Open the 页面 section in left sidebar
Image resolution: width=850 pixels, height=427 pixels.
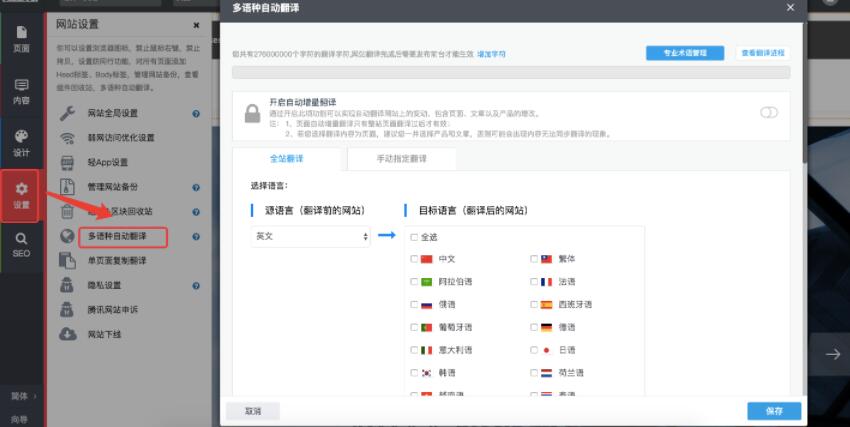pos(21,39)
